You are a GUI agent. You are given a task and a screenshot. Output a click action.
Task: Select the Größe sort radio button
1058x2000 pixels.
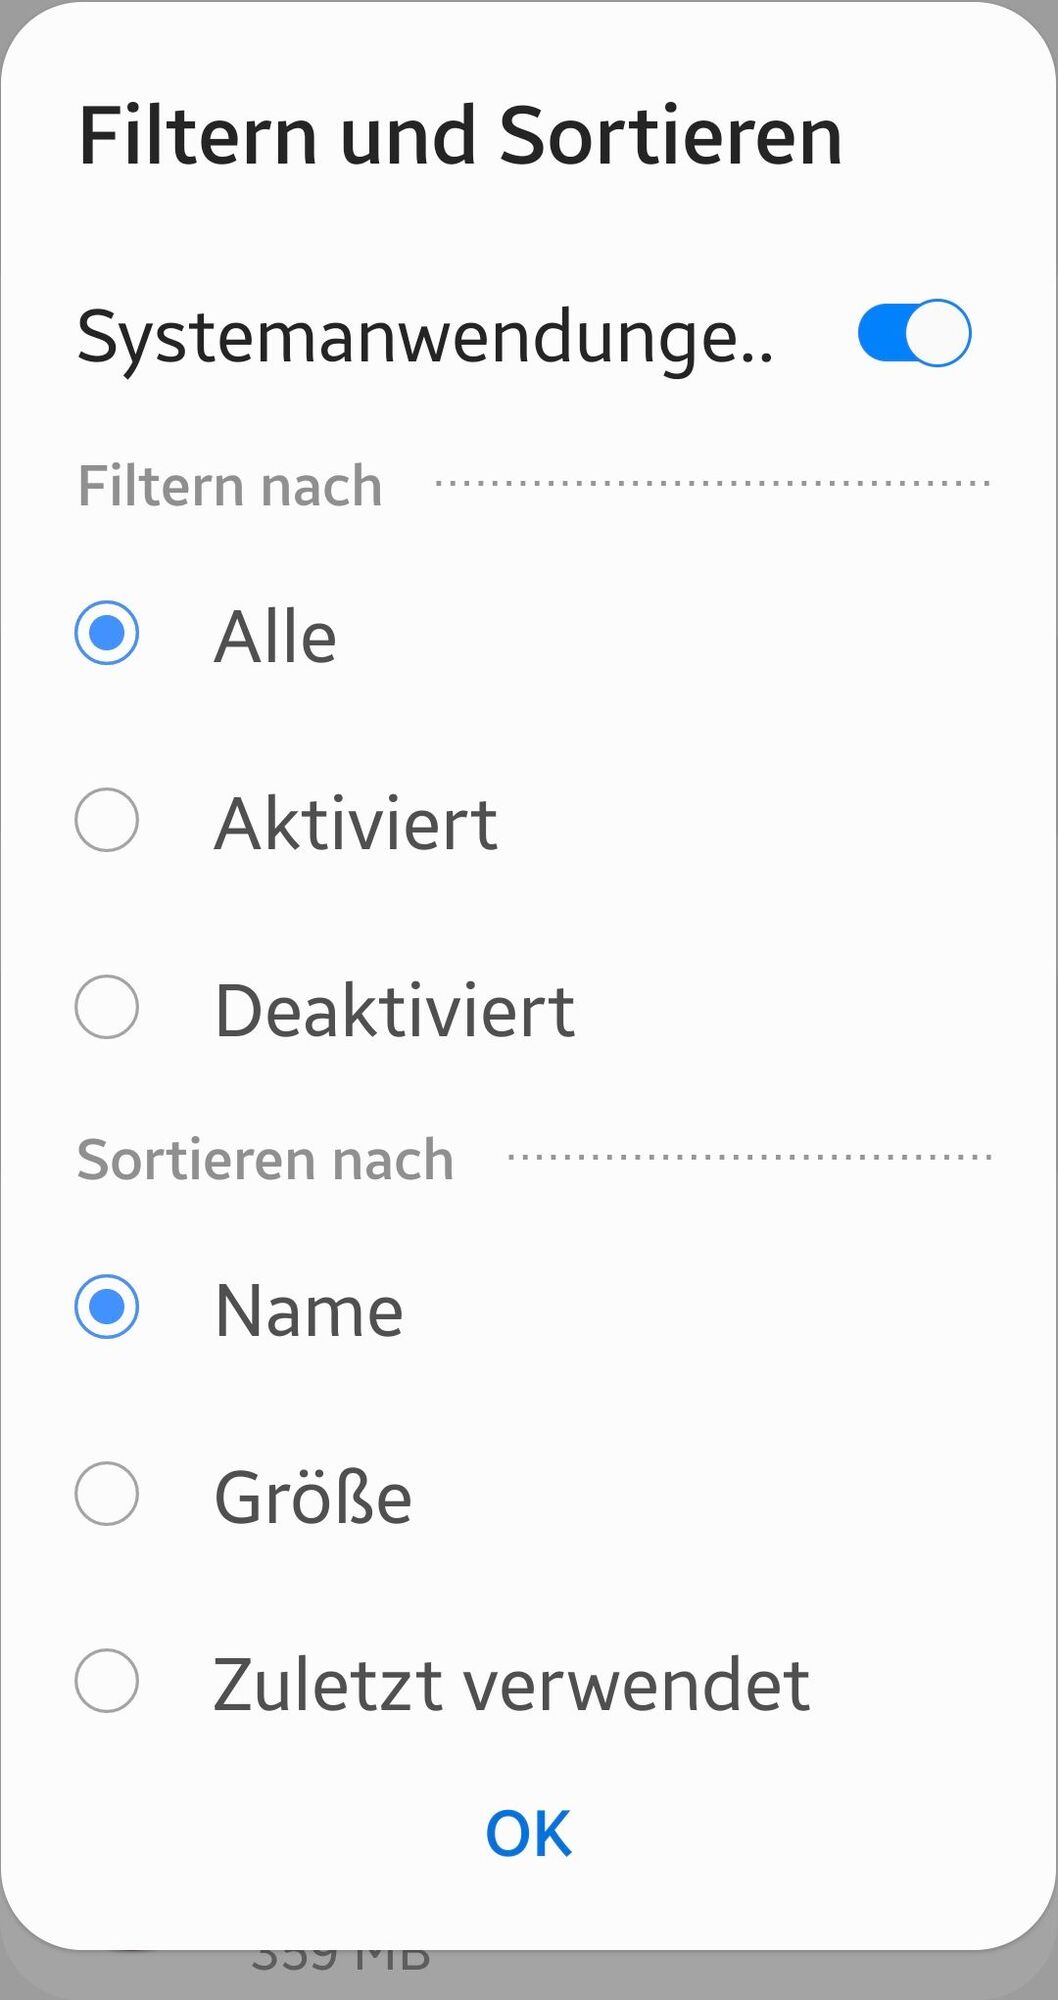[107, 1494]
